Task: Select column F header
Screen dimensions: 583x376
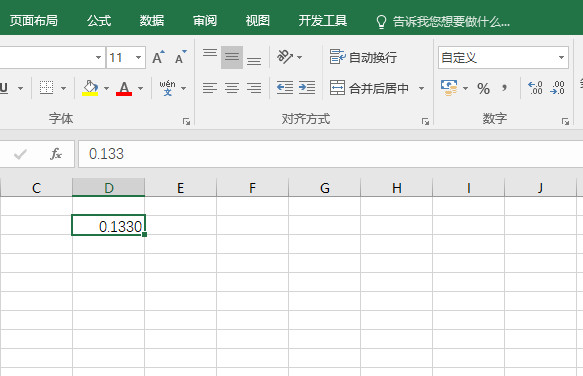Action: point(252,187)
